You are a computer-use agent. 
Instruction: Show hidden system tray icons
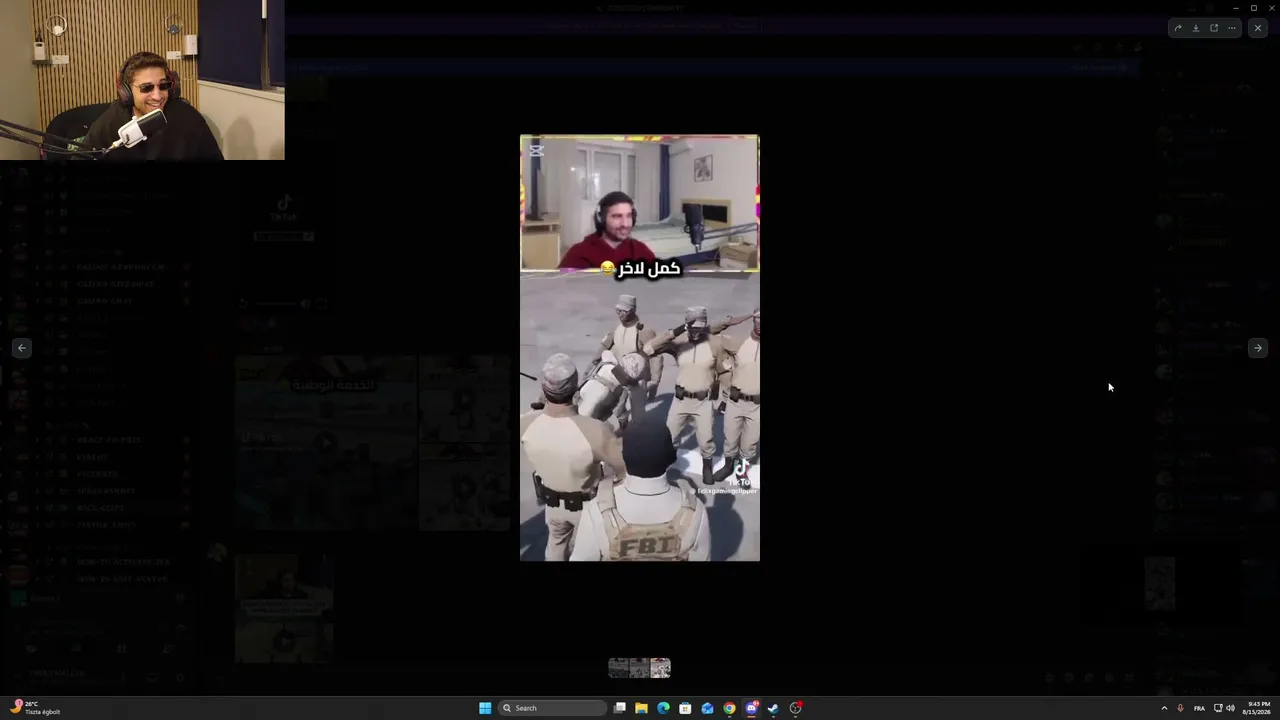tap(1164, 708)
